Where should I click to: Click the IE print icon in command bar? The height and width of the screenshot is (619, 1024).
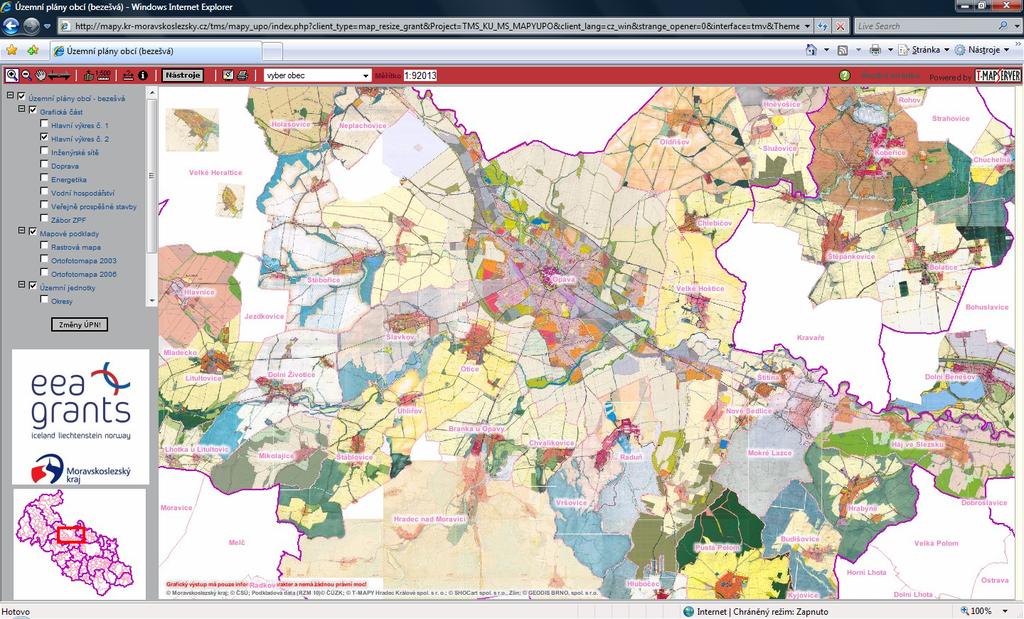(x=875, y=50)
